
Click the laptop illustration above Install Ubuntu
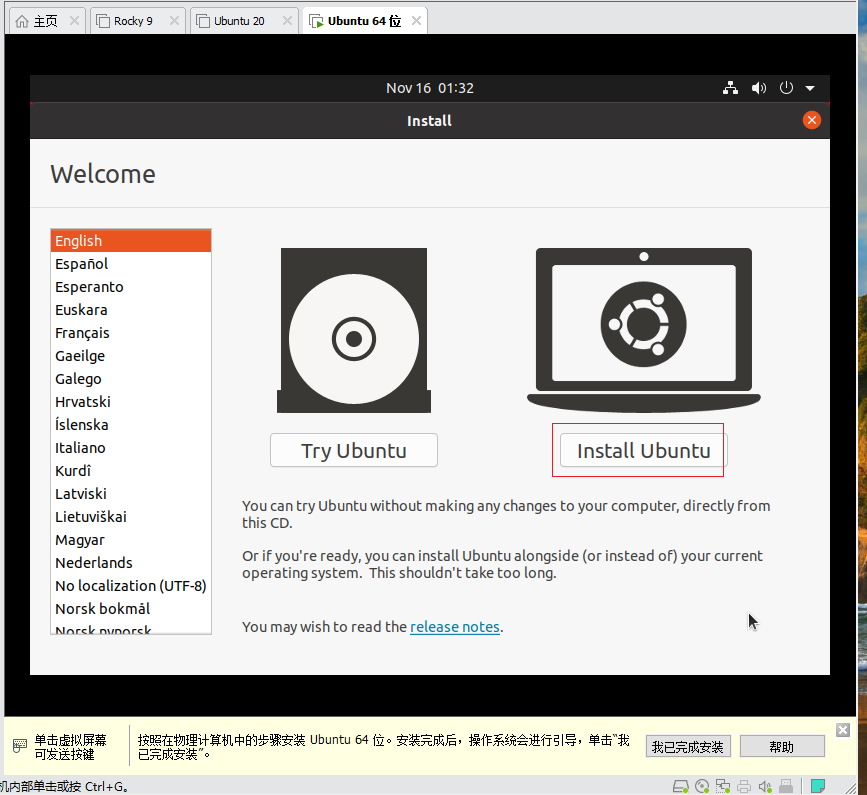644,330
